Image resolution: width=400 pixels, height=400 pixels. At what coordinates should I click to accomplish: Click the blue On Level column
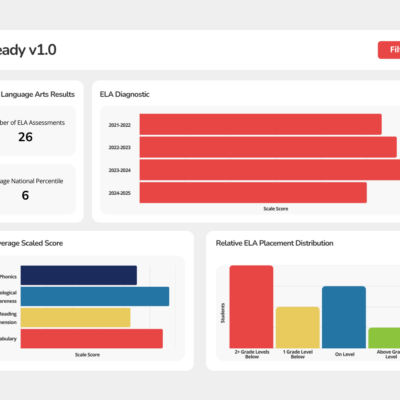tap(344, 317)
